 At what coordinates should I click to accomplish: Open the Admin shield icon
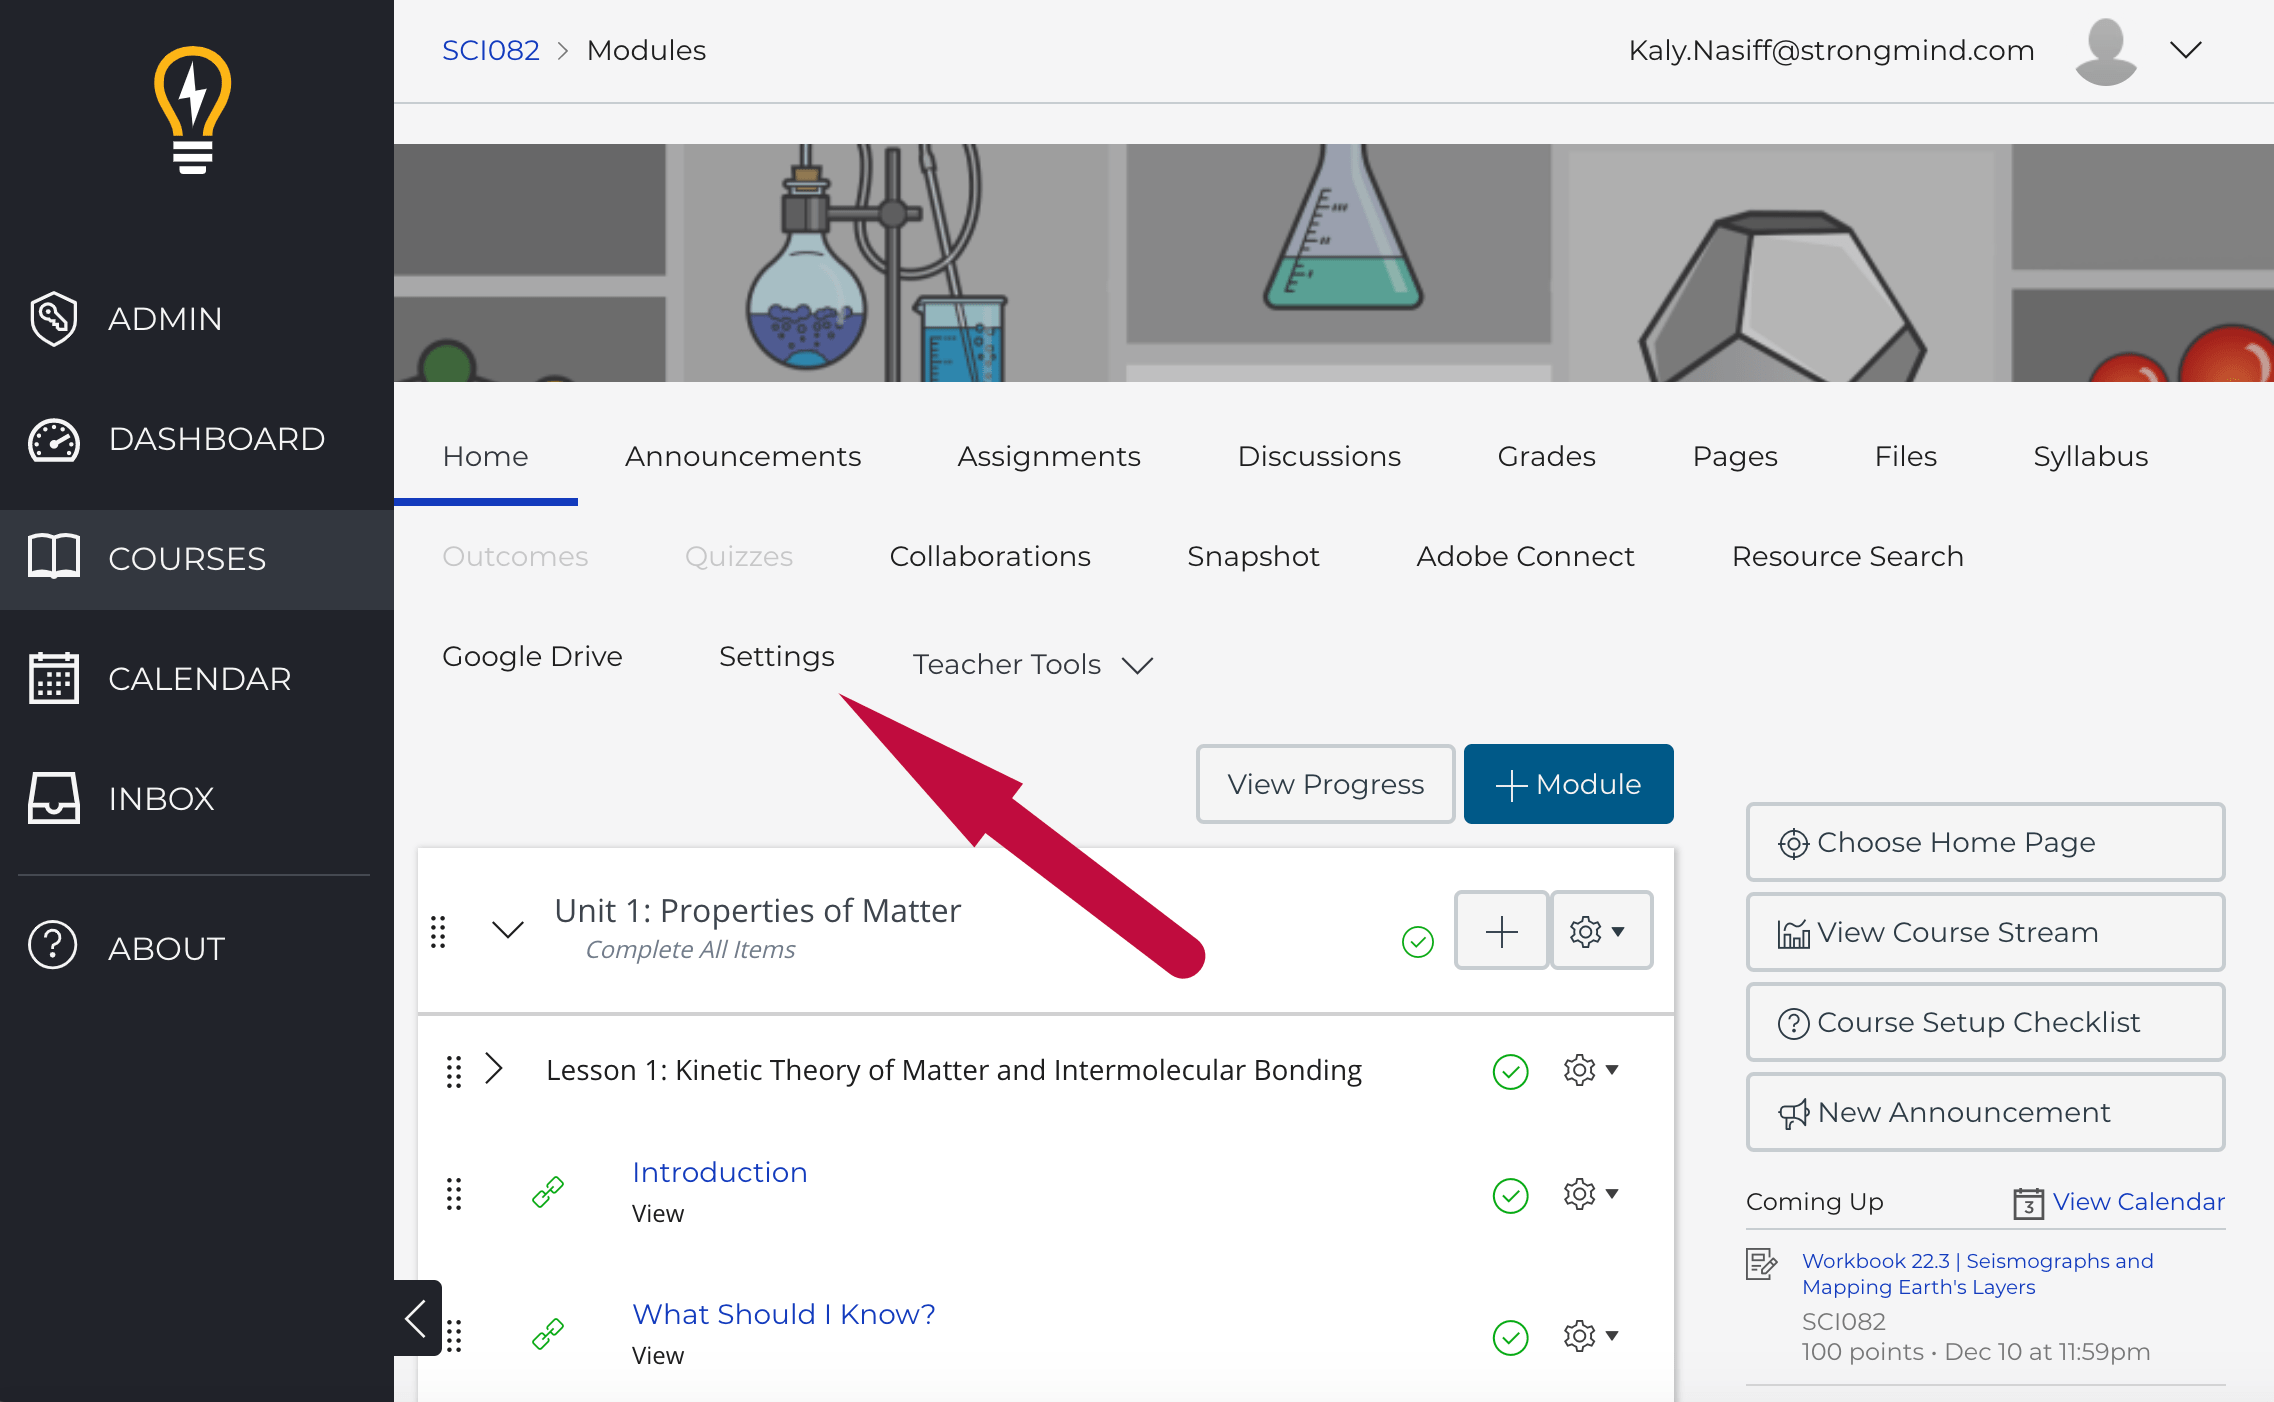pyautogui.click(x=53, y=319)
